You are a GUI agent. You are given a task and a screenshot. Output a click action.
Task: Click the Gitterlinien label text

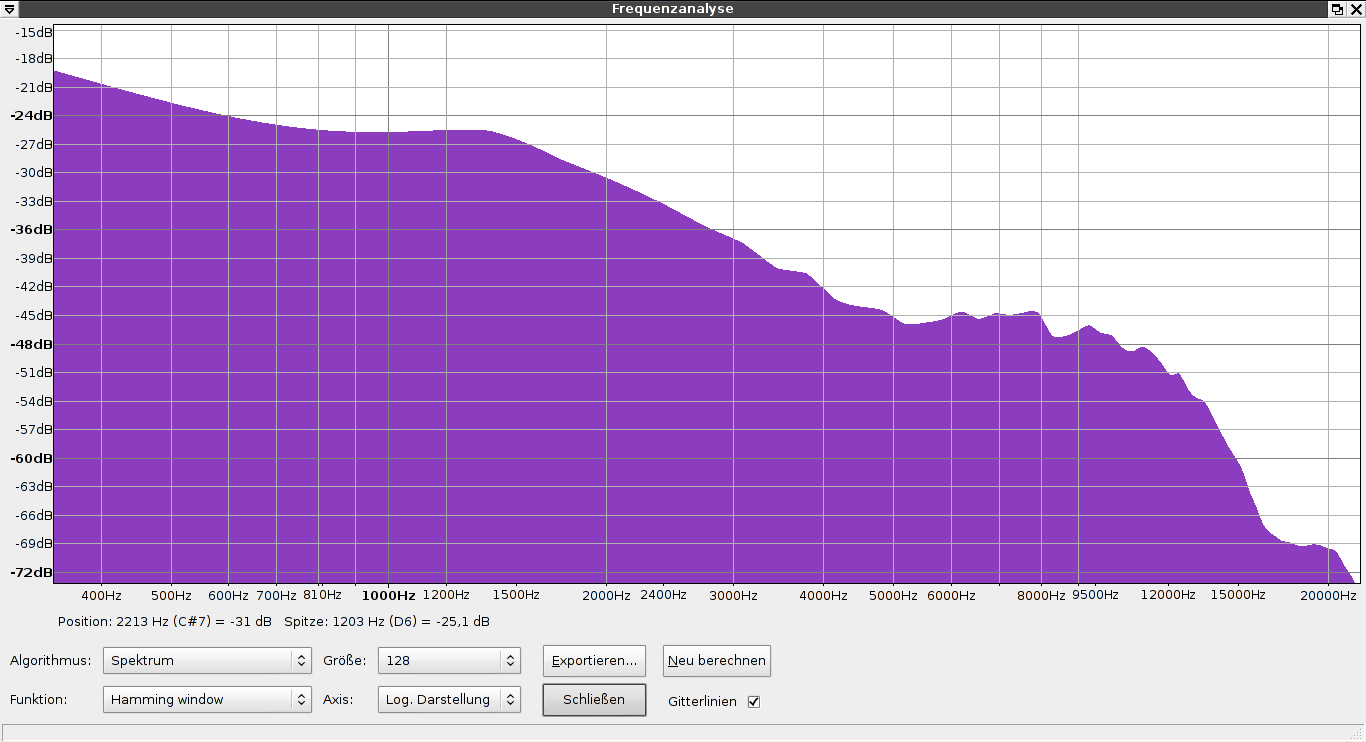[x=702, y=702]
